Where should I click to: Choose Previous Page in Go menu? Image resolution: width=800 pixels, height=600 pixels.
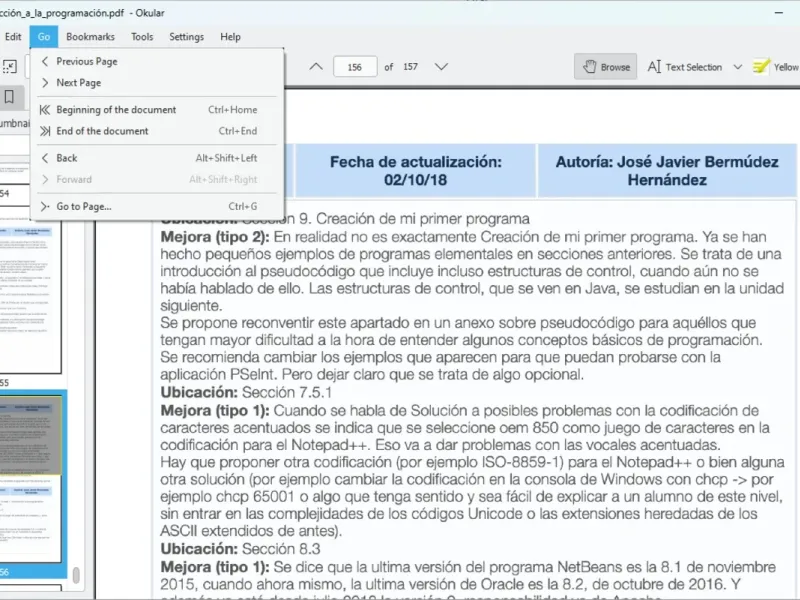tap(157, 61)
